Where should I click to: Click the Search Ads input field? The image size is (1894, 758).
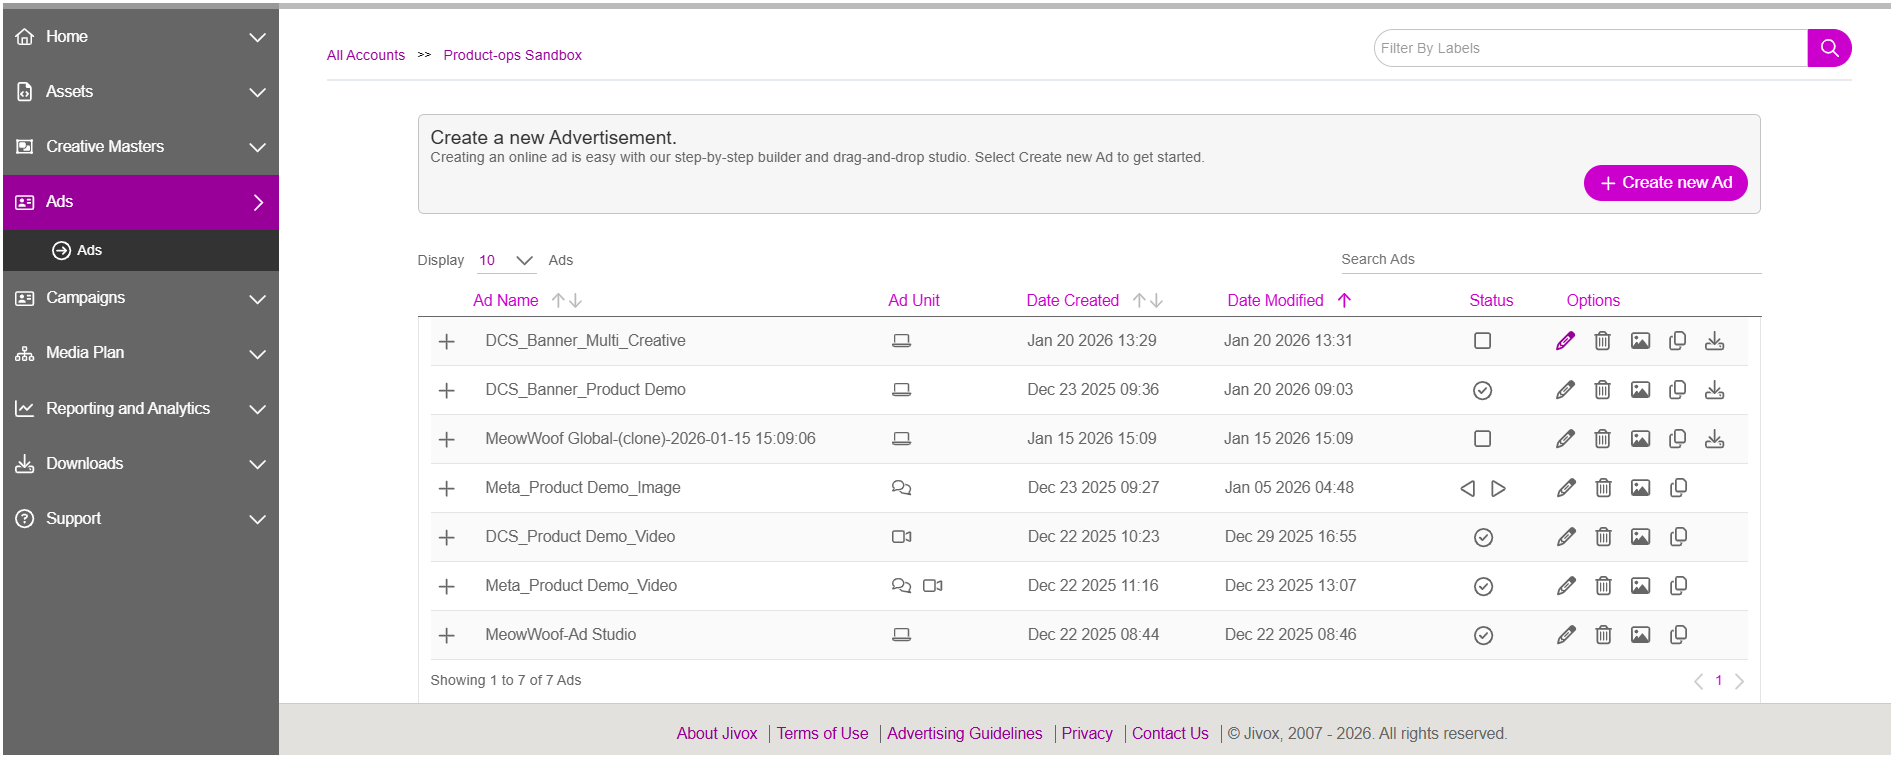(1551, 260)
